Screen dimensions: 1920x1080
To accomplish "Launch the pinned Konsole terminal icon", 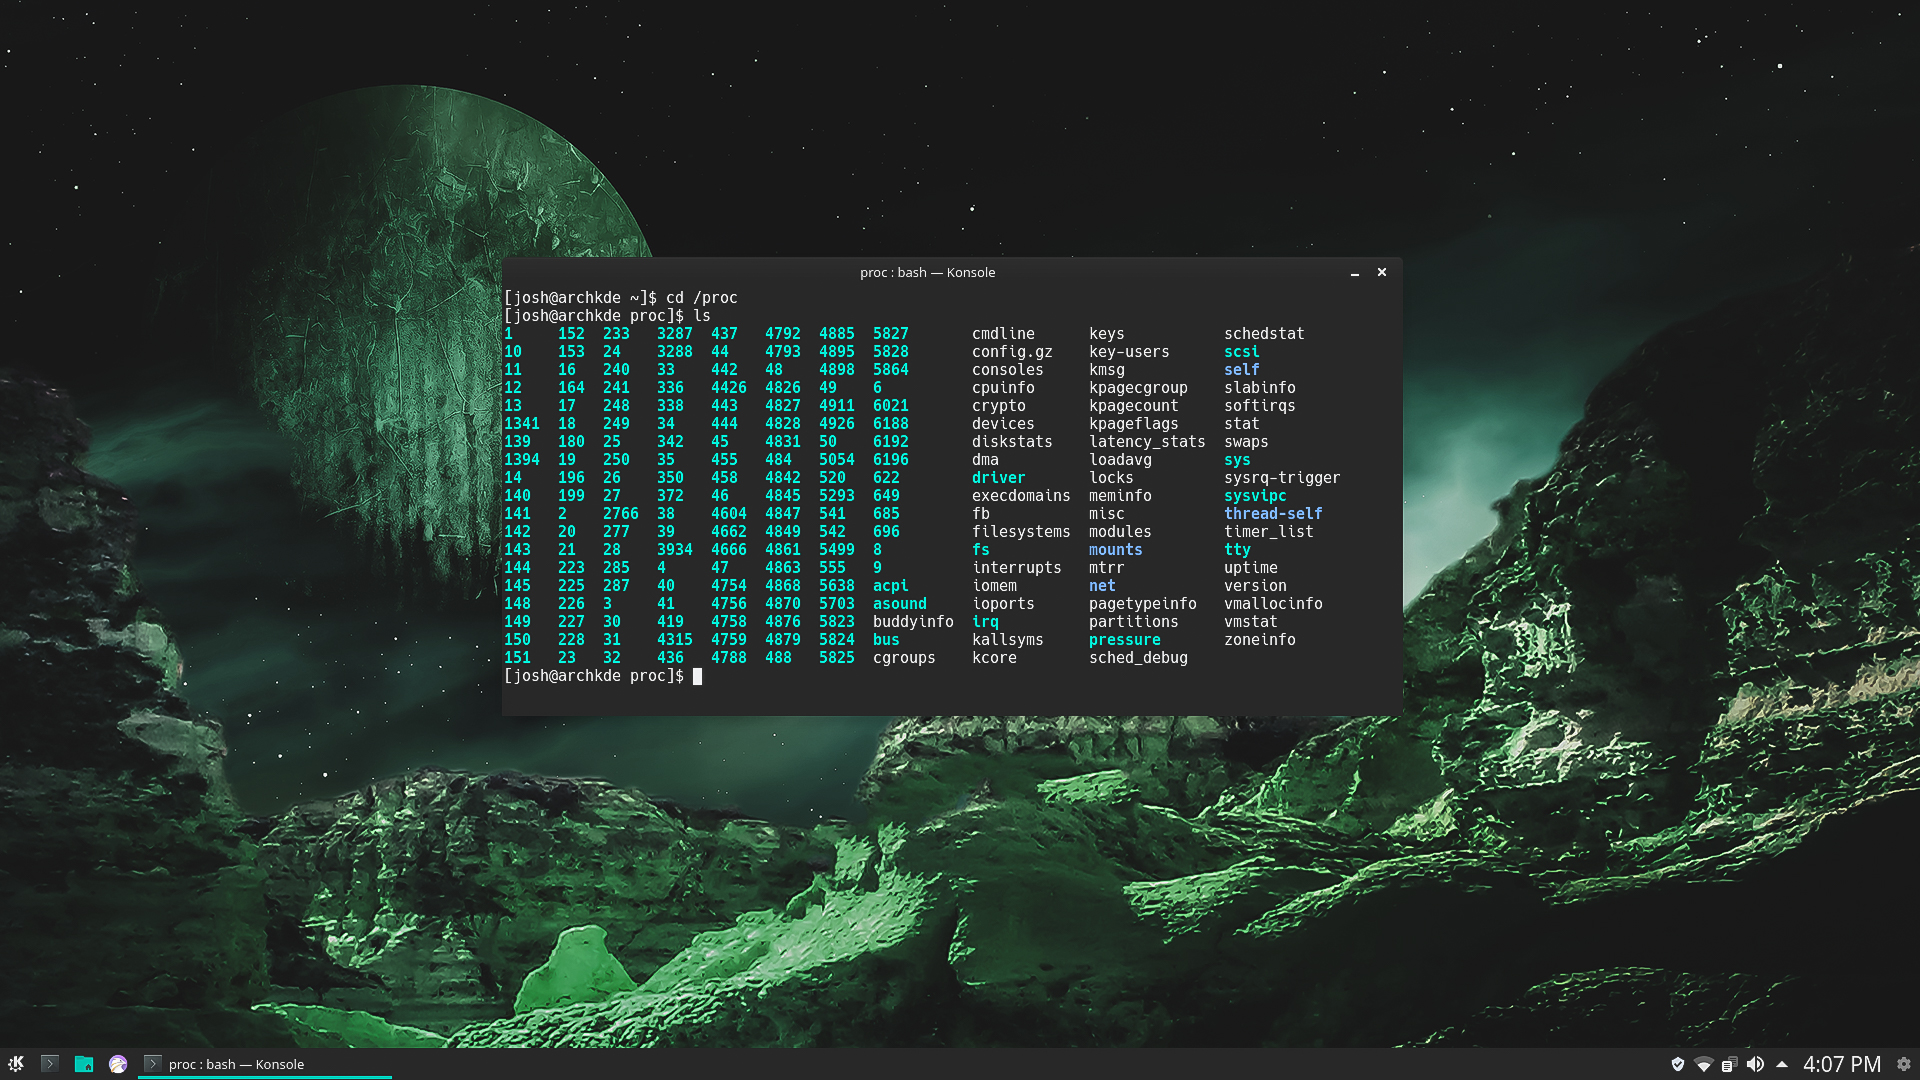I will pyautogui.click(x=50, y=1064).
